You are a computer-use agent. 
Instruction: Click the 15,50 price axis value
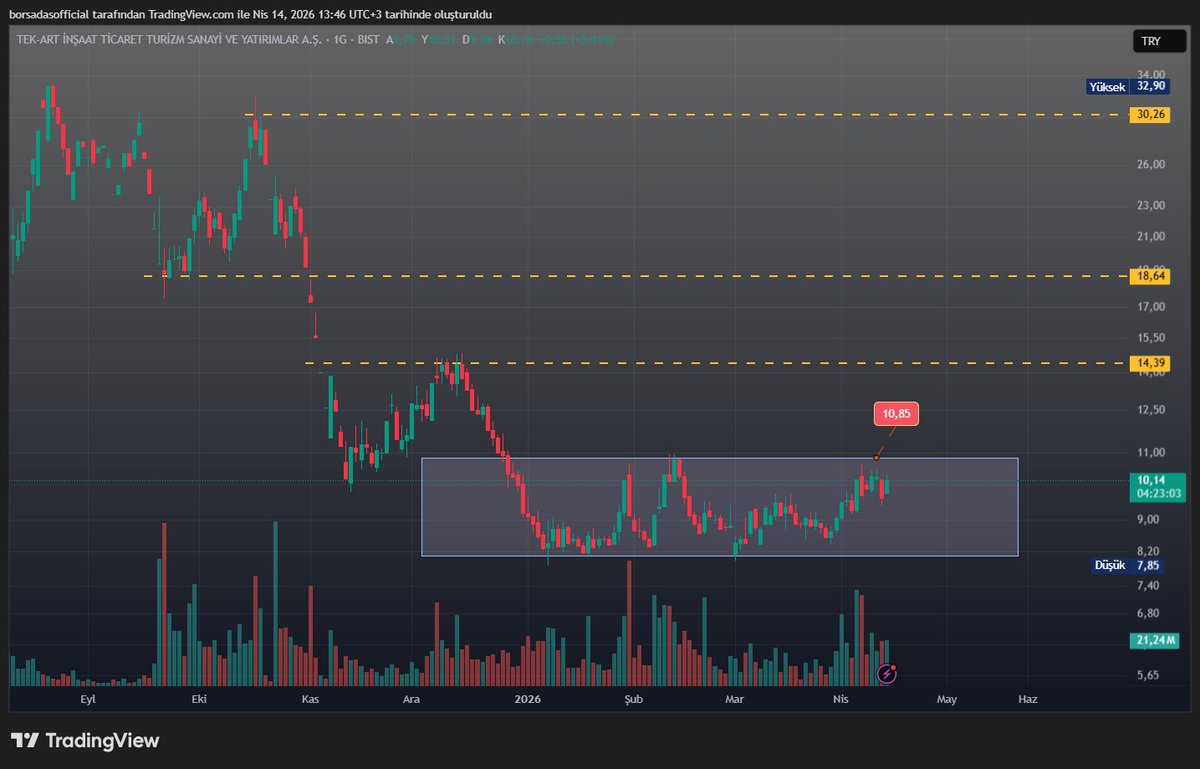point(1151,338)
